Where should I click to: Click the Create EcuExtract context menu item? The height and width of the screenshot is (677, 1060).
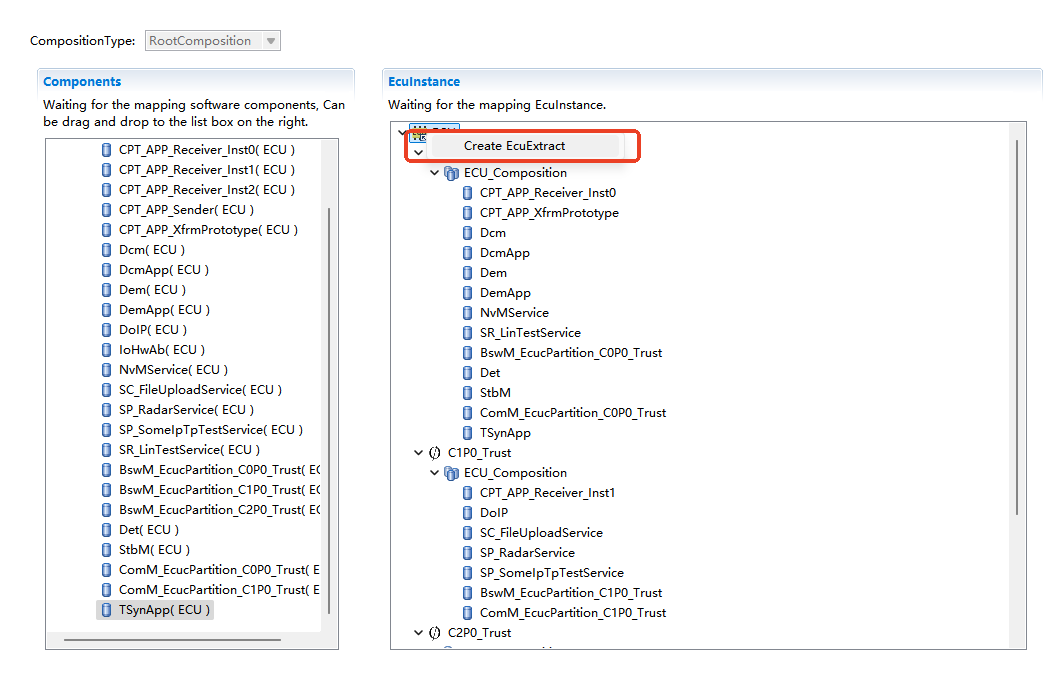(514, 146)
